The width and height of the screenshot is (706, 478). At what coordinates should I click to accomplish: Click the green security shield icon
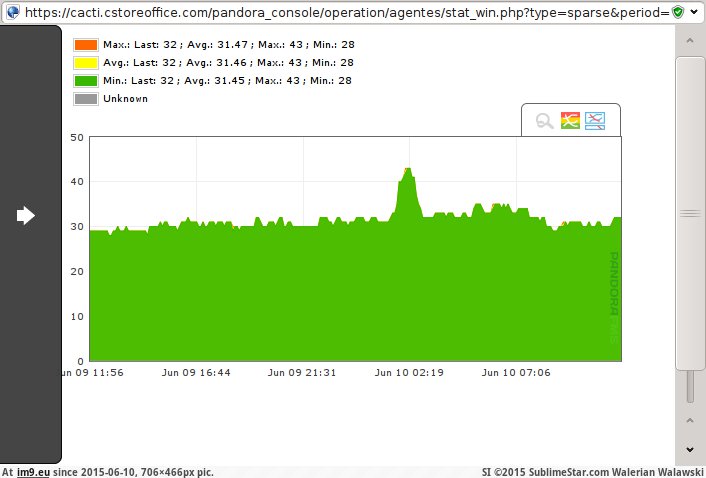678,12
